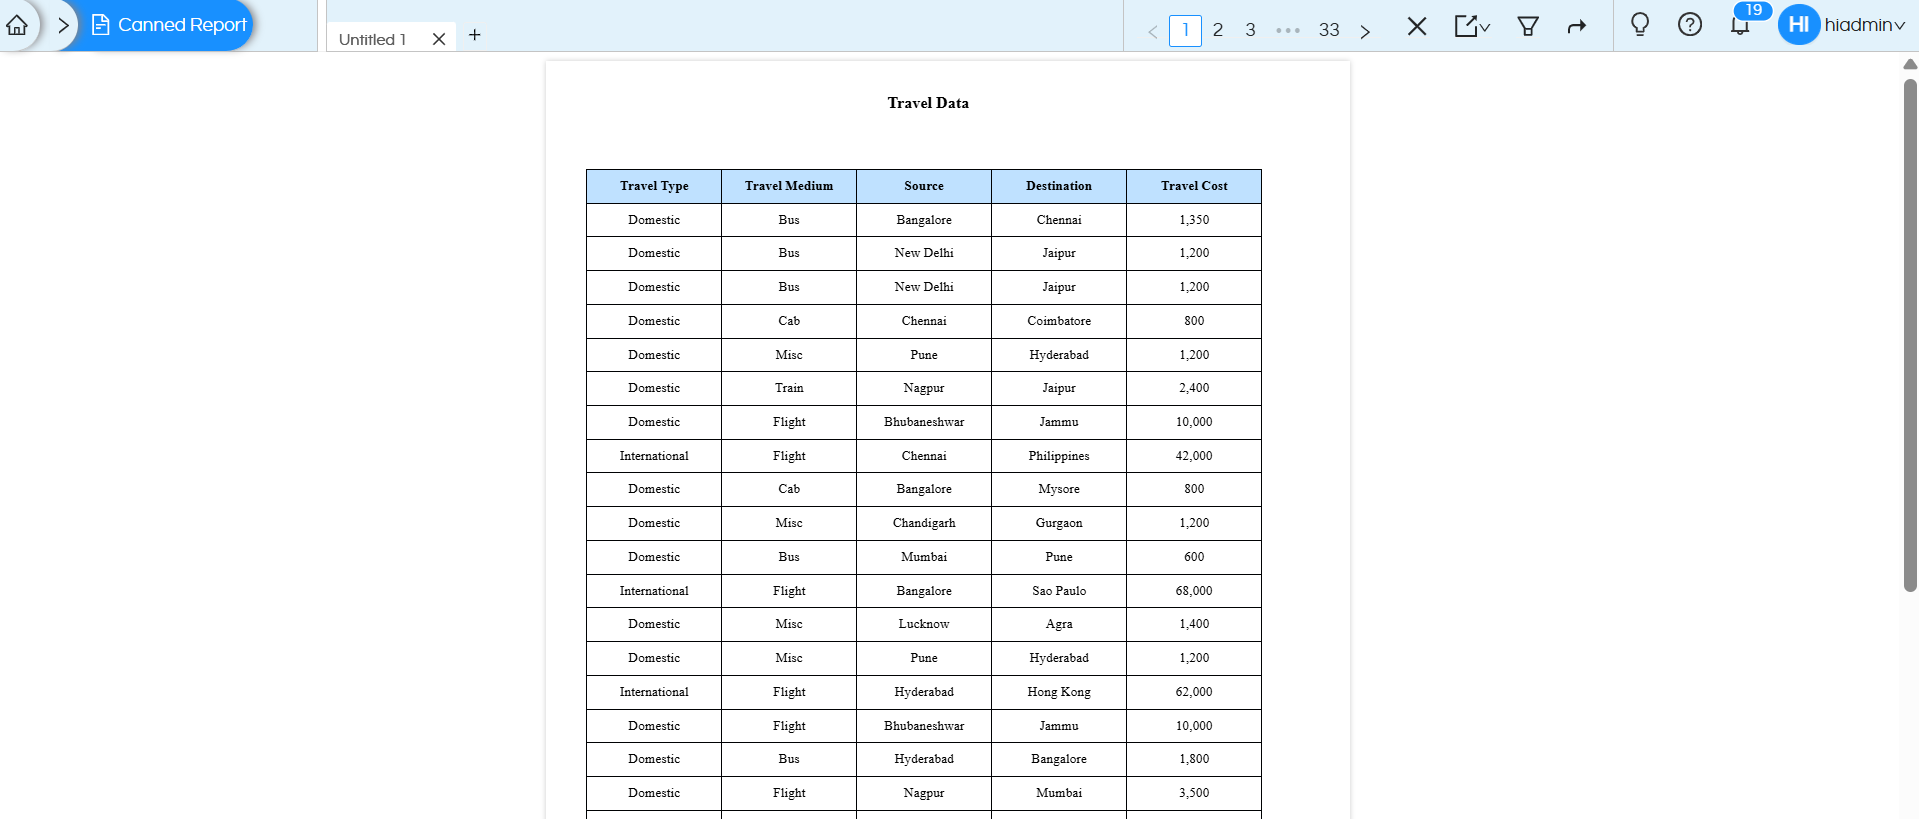
Task: Select the Coimbatore destination cell
Action: 1059,321
